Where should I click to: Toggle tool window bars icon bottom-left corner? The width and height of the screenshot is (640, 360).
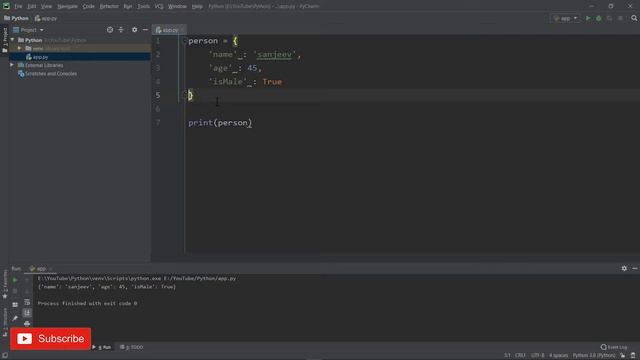click(4, 355)
